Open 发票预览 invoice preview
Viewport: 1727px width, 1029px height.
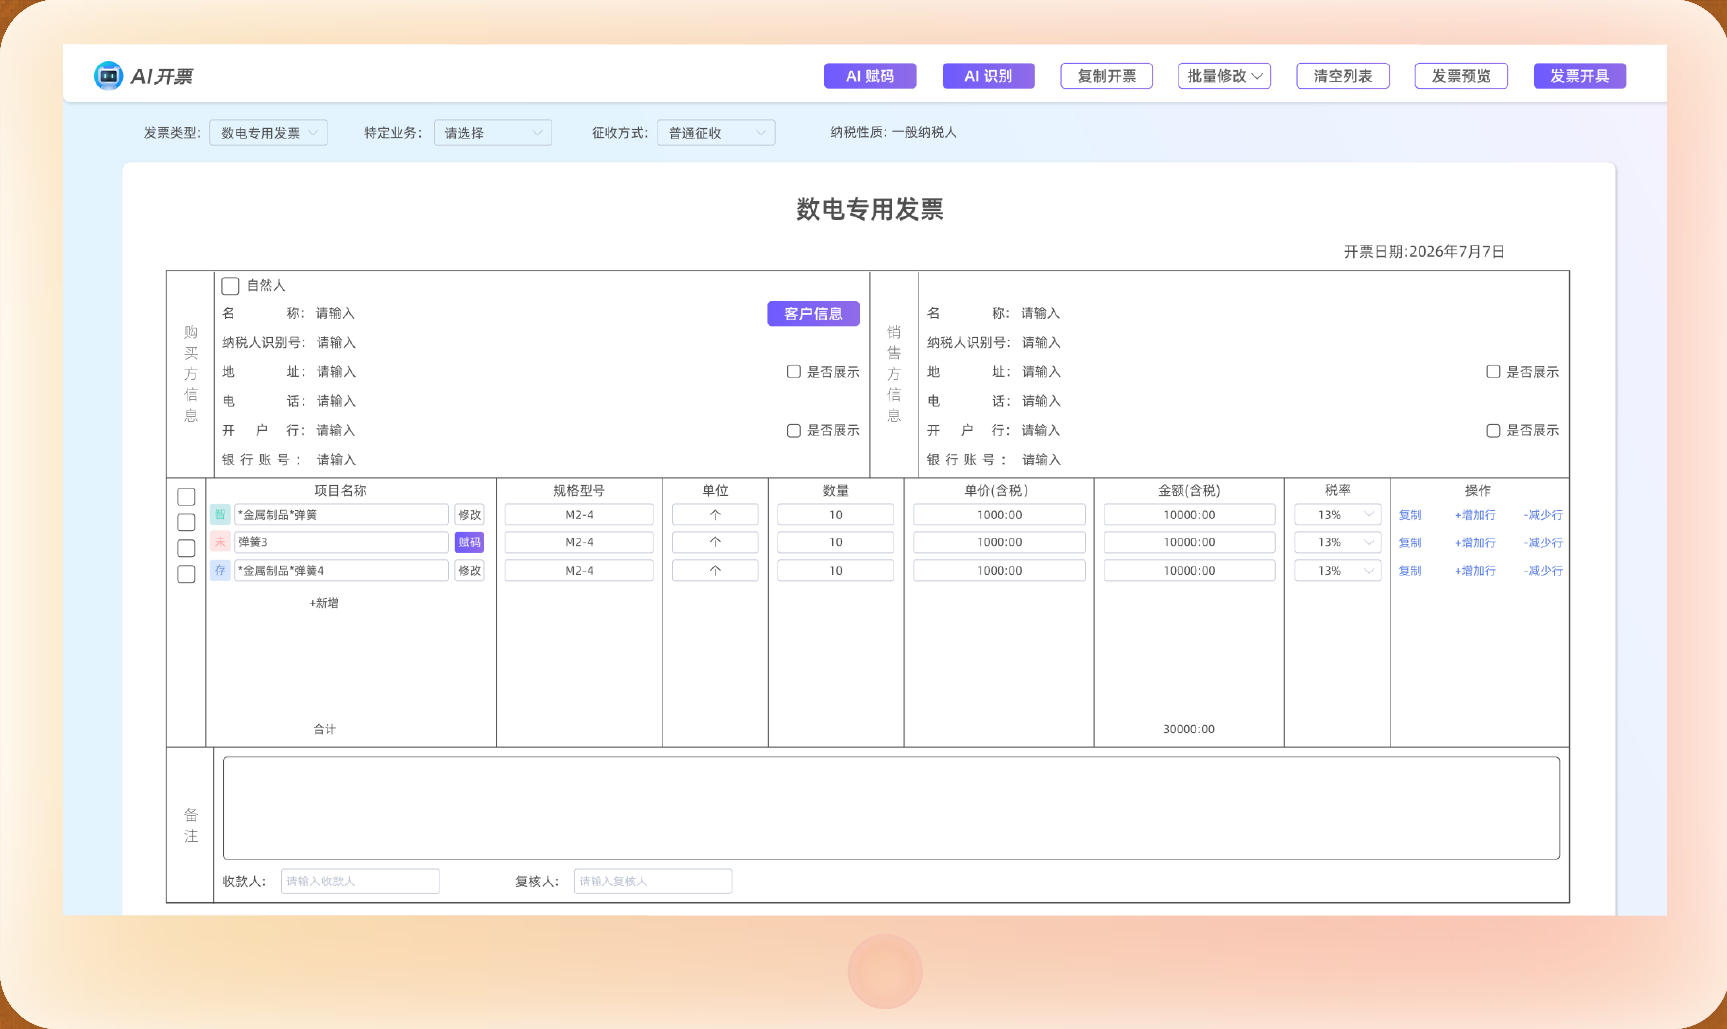tap(1461, 76)
